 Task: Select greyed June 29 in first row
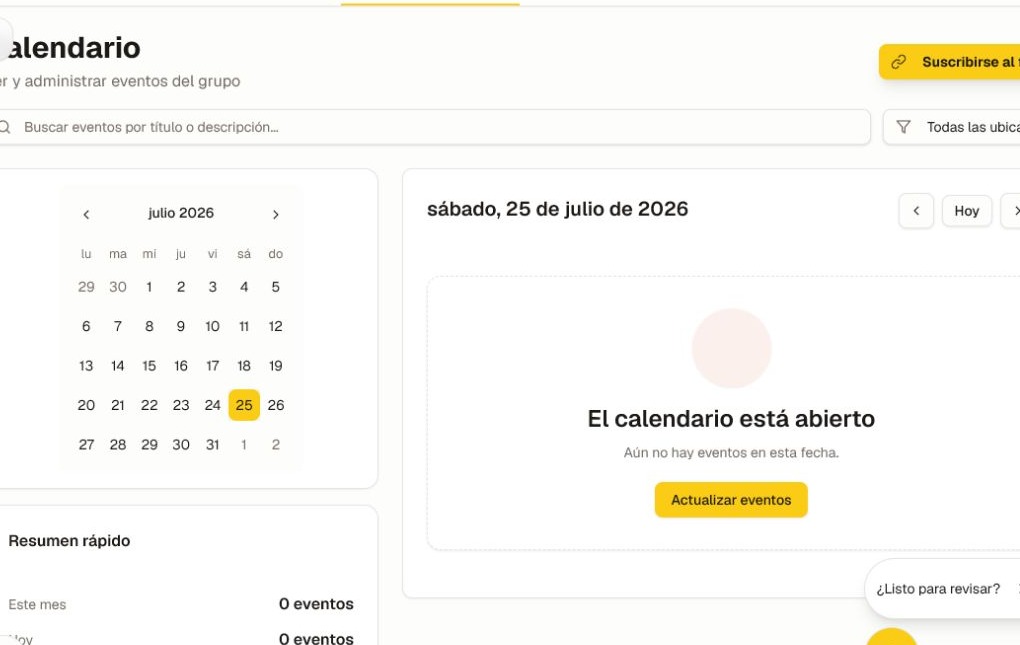click(86, 287)
